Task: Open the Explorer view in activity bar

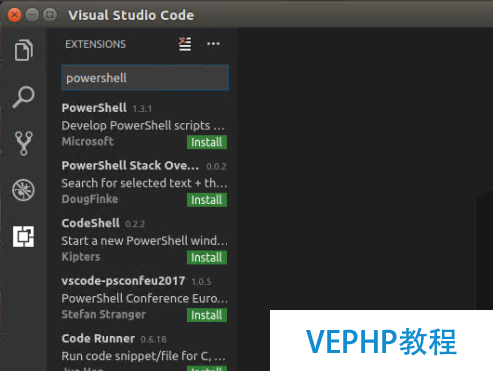Action: point(23,50)
